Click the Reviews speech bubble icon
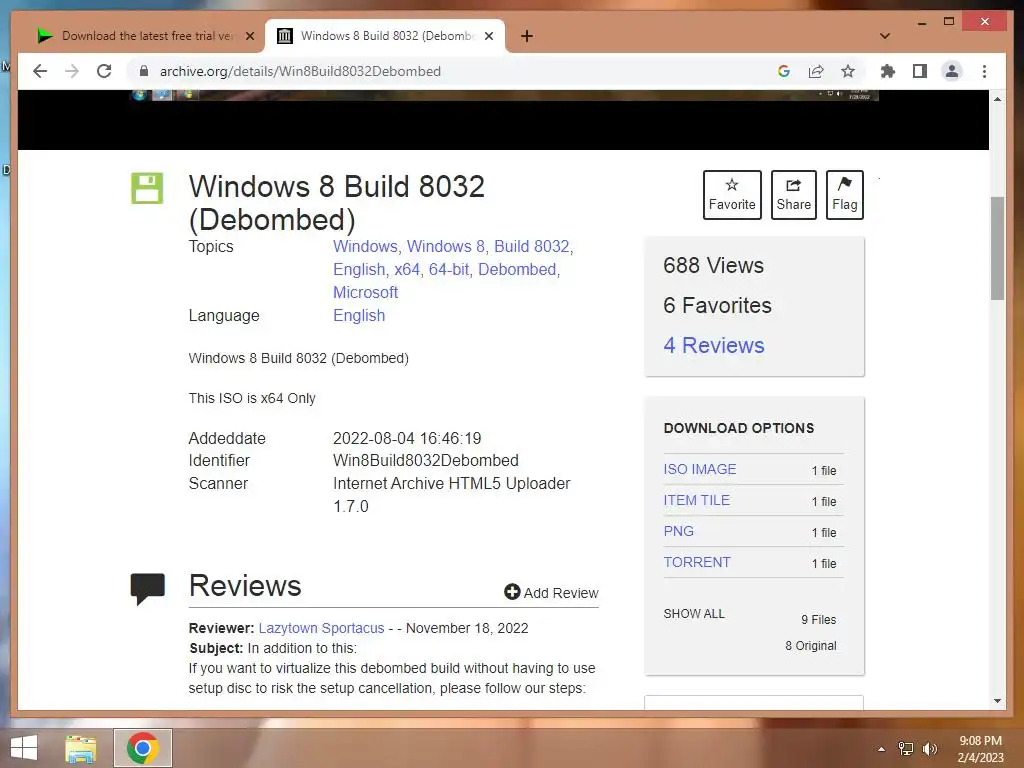 (148, 588)
